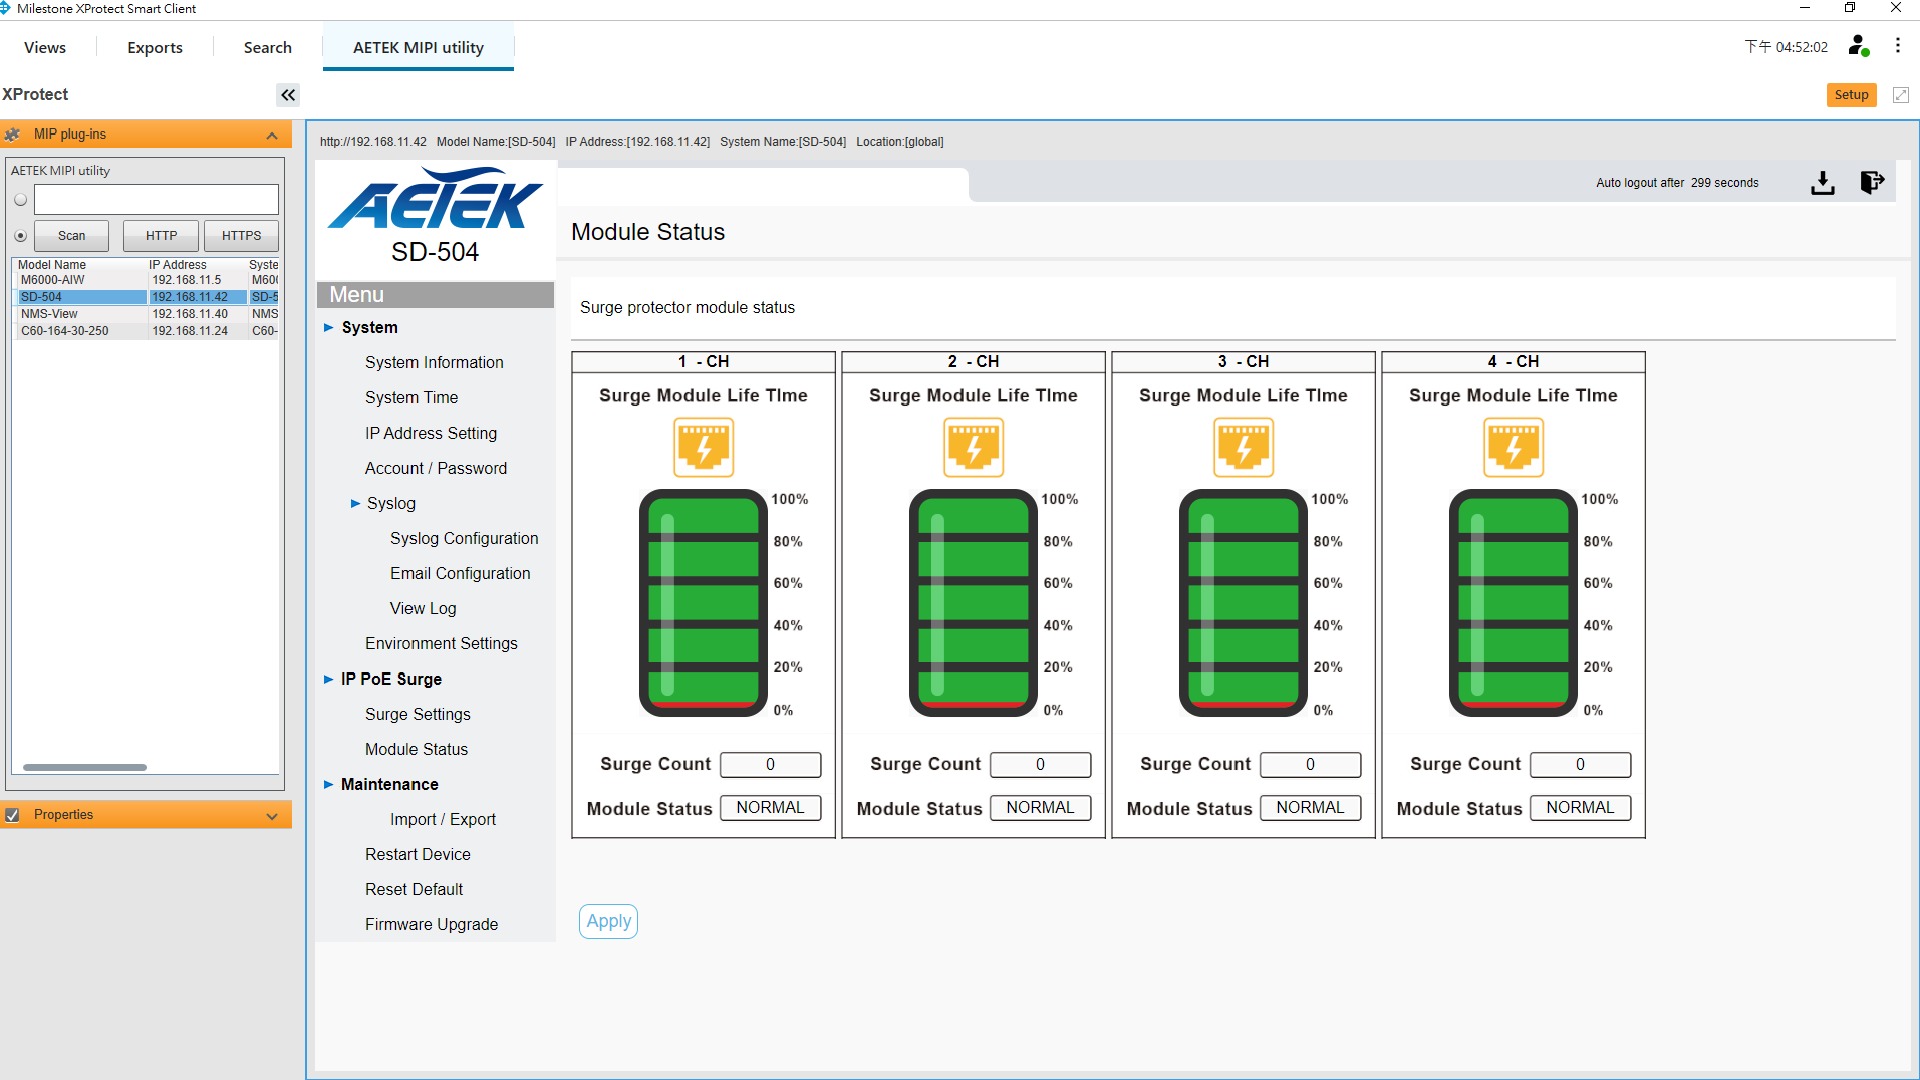Select the C60-164-30-250 device row
This screenshot has height=1080, width=1920.
point(147,331)
